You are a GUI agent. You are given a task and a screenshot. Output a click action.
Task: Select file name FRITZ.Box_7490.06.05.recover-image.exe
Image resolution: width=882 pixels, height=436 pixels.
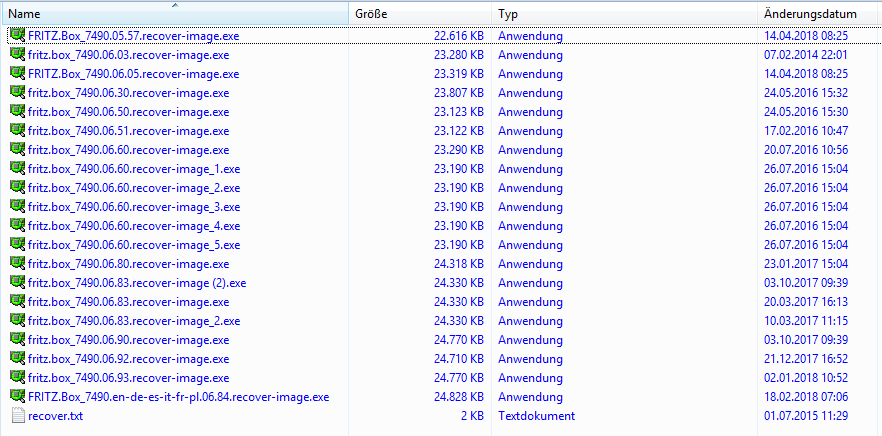[x=133, y=74]
